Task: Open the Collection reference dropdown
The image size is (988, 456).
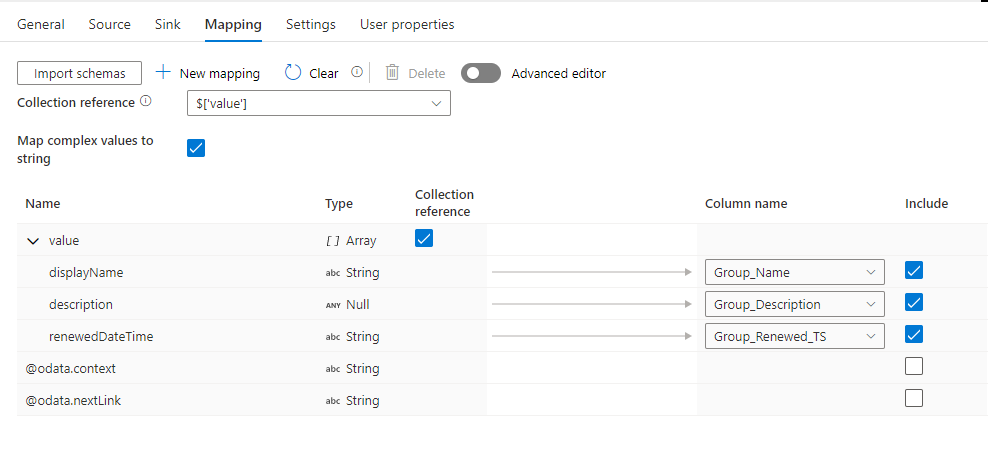Action: coord(318,103)
